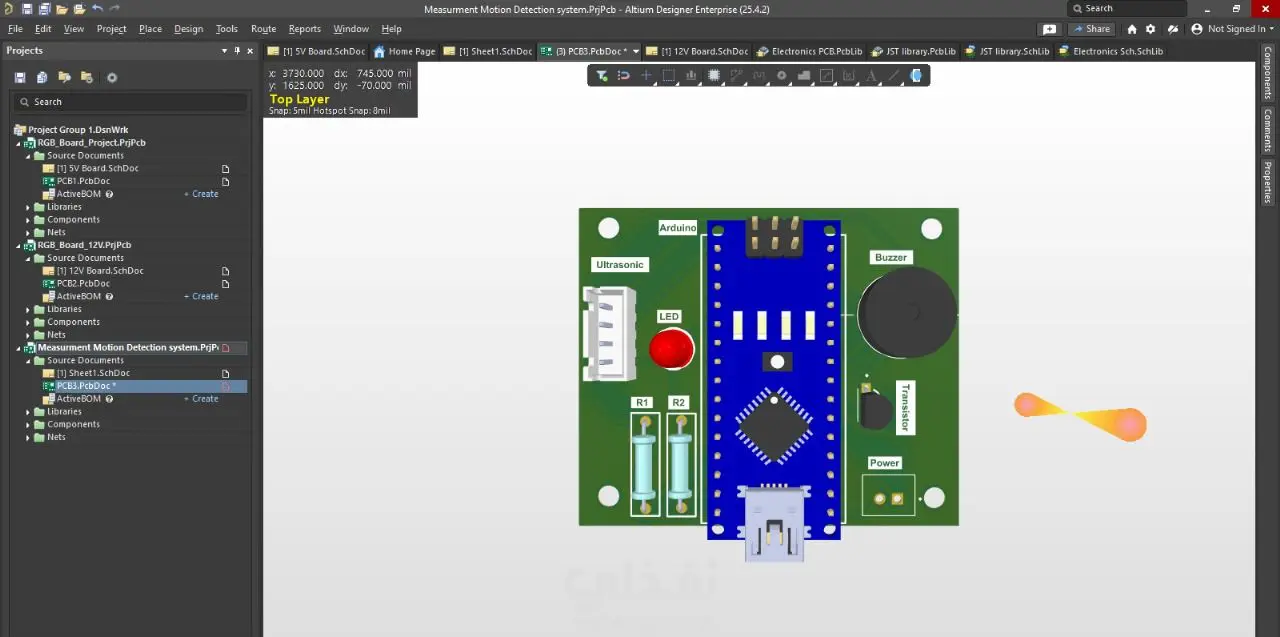Viewport: 1280px width, 637px height.
Task: Click the Undo arrow in the title bar
Action: 98,9
